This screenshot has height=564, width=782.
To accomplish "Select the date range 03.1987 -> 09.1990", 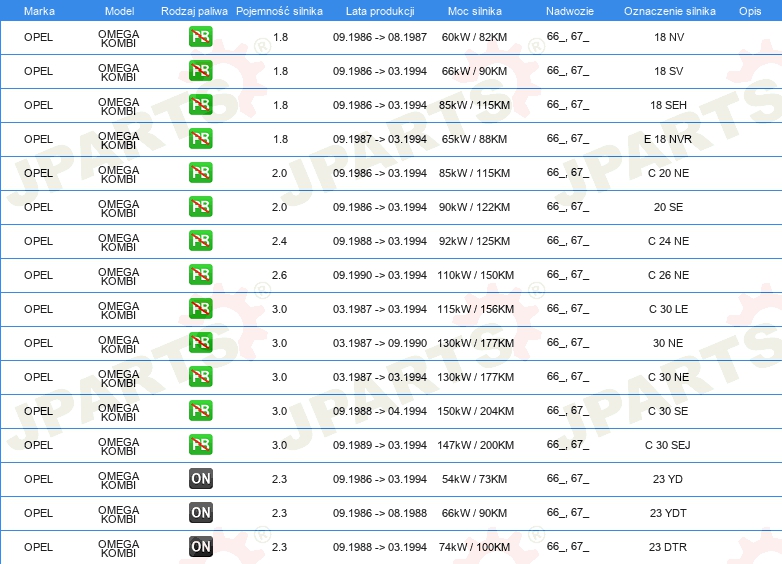I will [380, 343].
